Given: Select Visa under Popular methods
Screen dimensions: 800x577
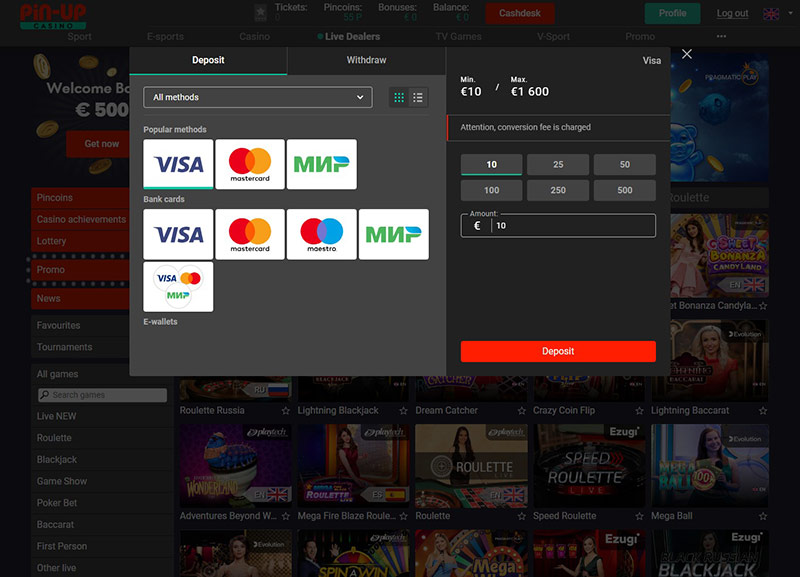Looking at the screenshot, I should pyautogui.click(x=178, y=164).
